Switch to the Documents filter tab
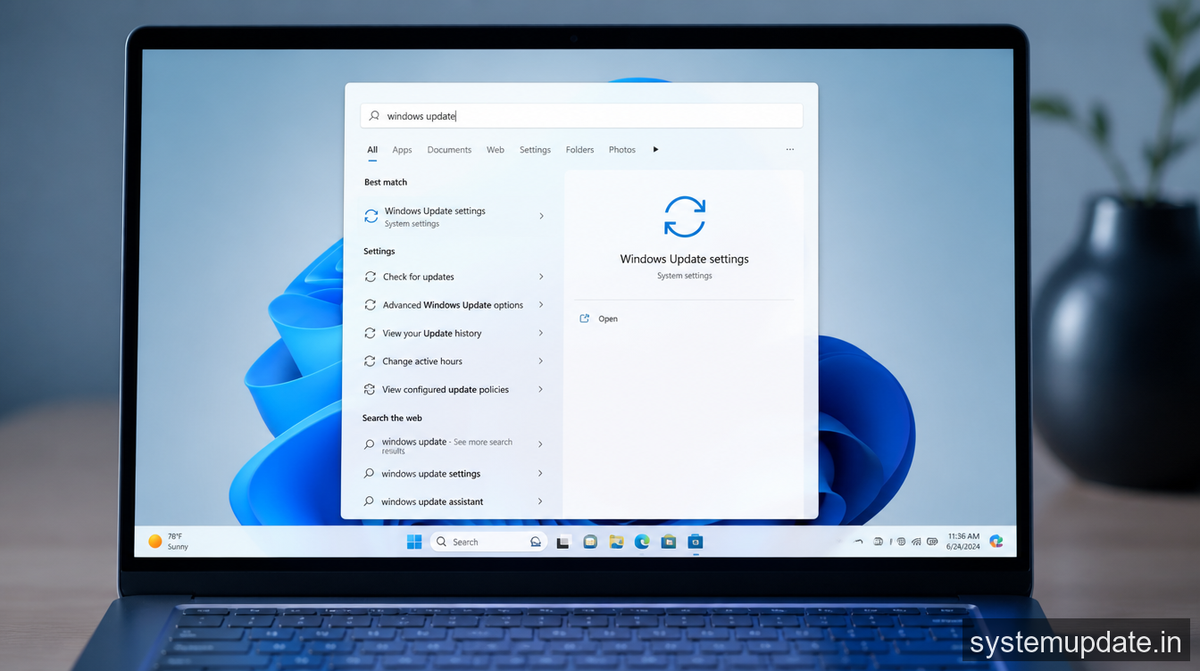 tap(449, 150)
